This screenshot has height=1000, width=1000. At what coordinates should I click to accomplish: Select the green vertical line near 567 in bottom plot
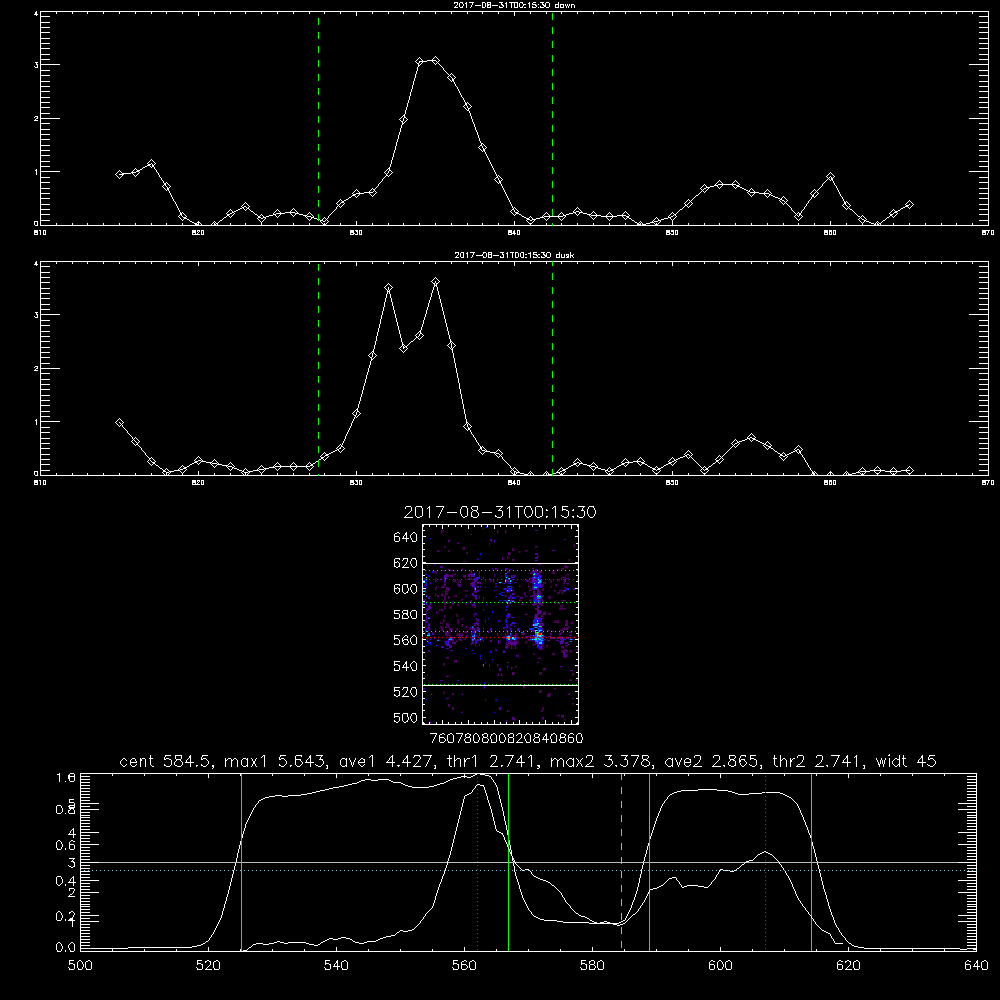pyautogui.click(x=508, y=861)
